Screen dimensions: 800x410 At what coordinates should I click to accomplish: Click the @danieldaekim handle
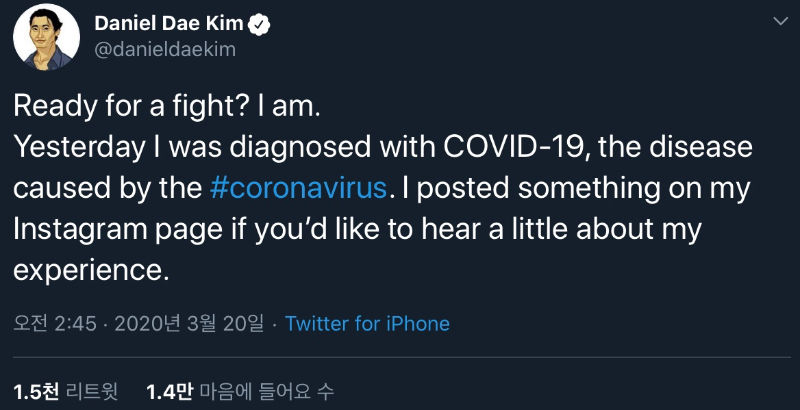coord(164,49)
